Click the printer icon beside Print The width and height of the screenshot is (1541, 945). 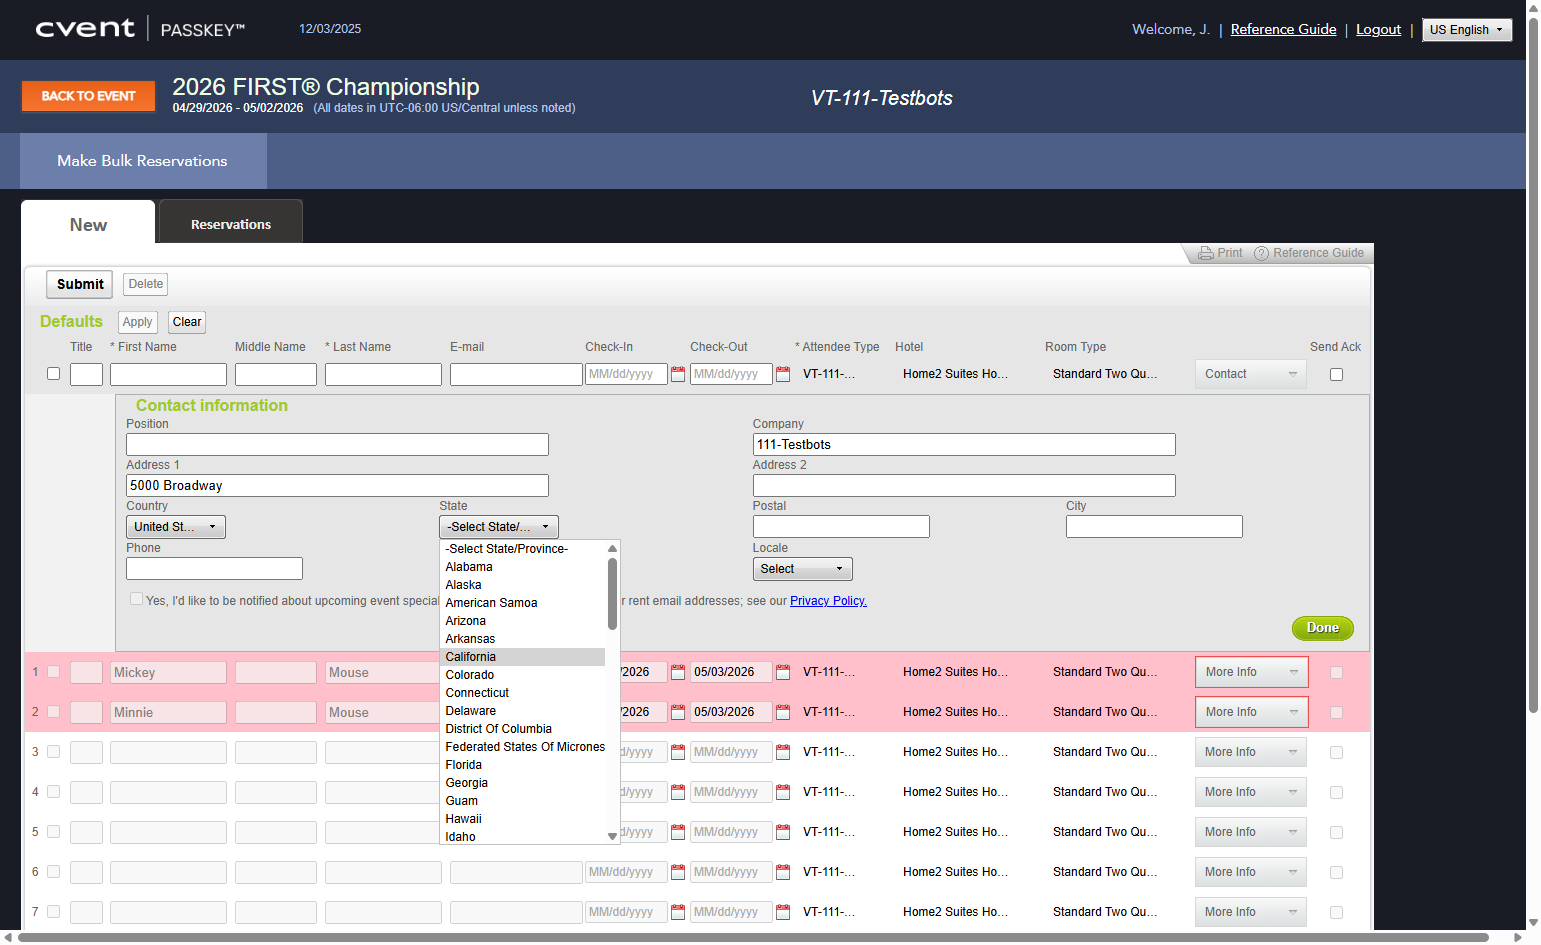pyautogui.click(x=1206, y=253)
